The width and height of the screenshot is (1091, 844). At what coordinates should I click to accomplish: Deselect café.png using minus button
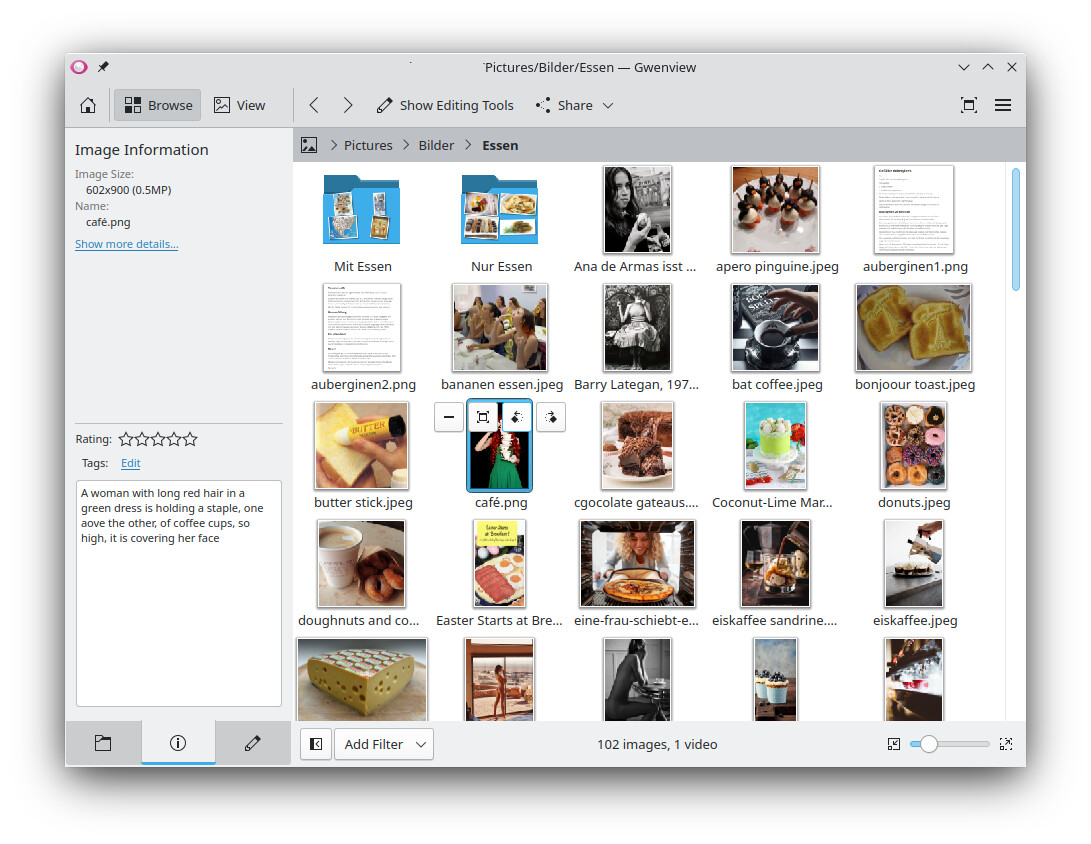pyautogui.click(x=449, y=417)
